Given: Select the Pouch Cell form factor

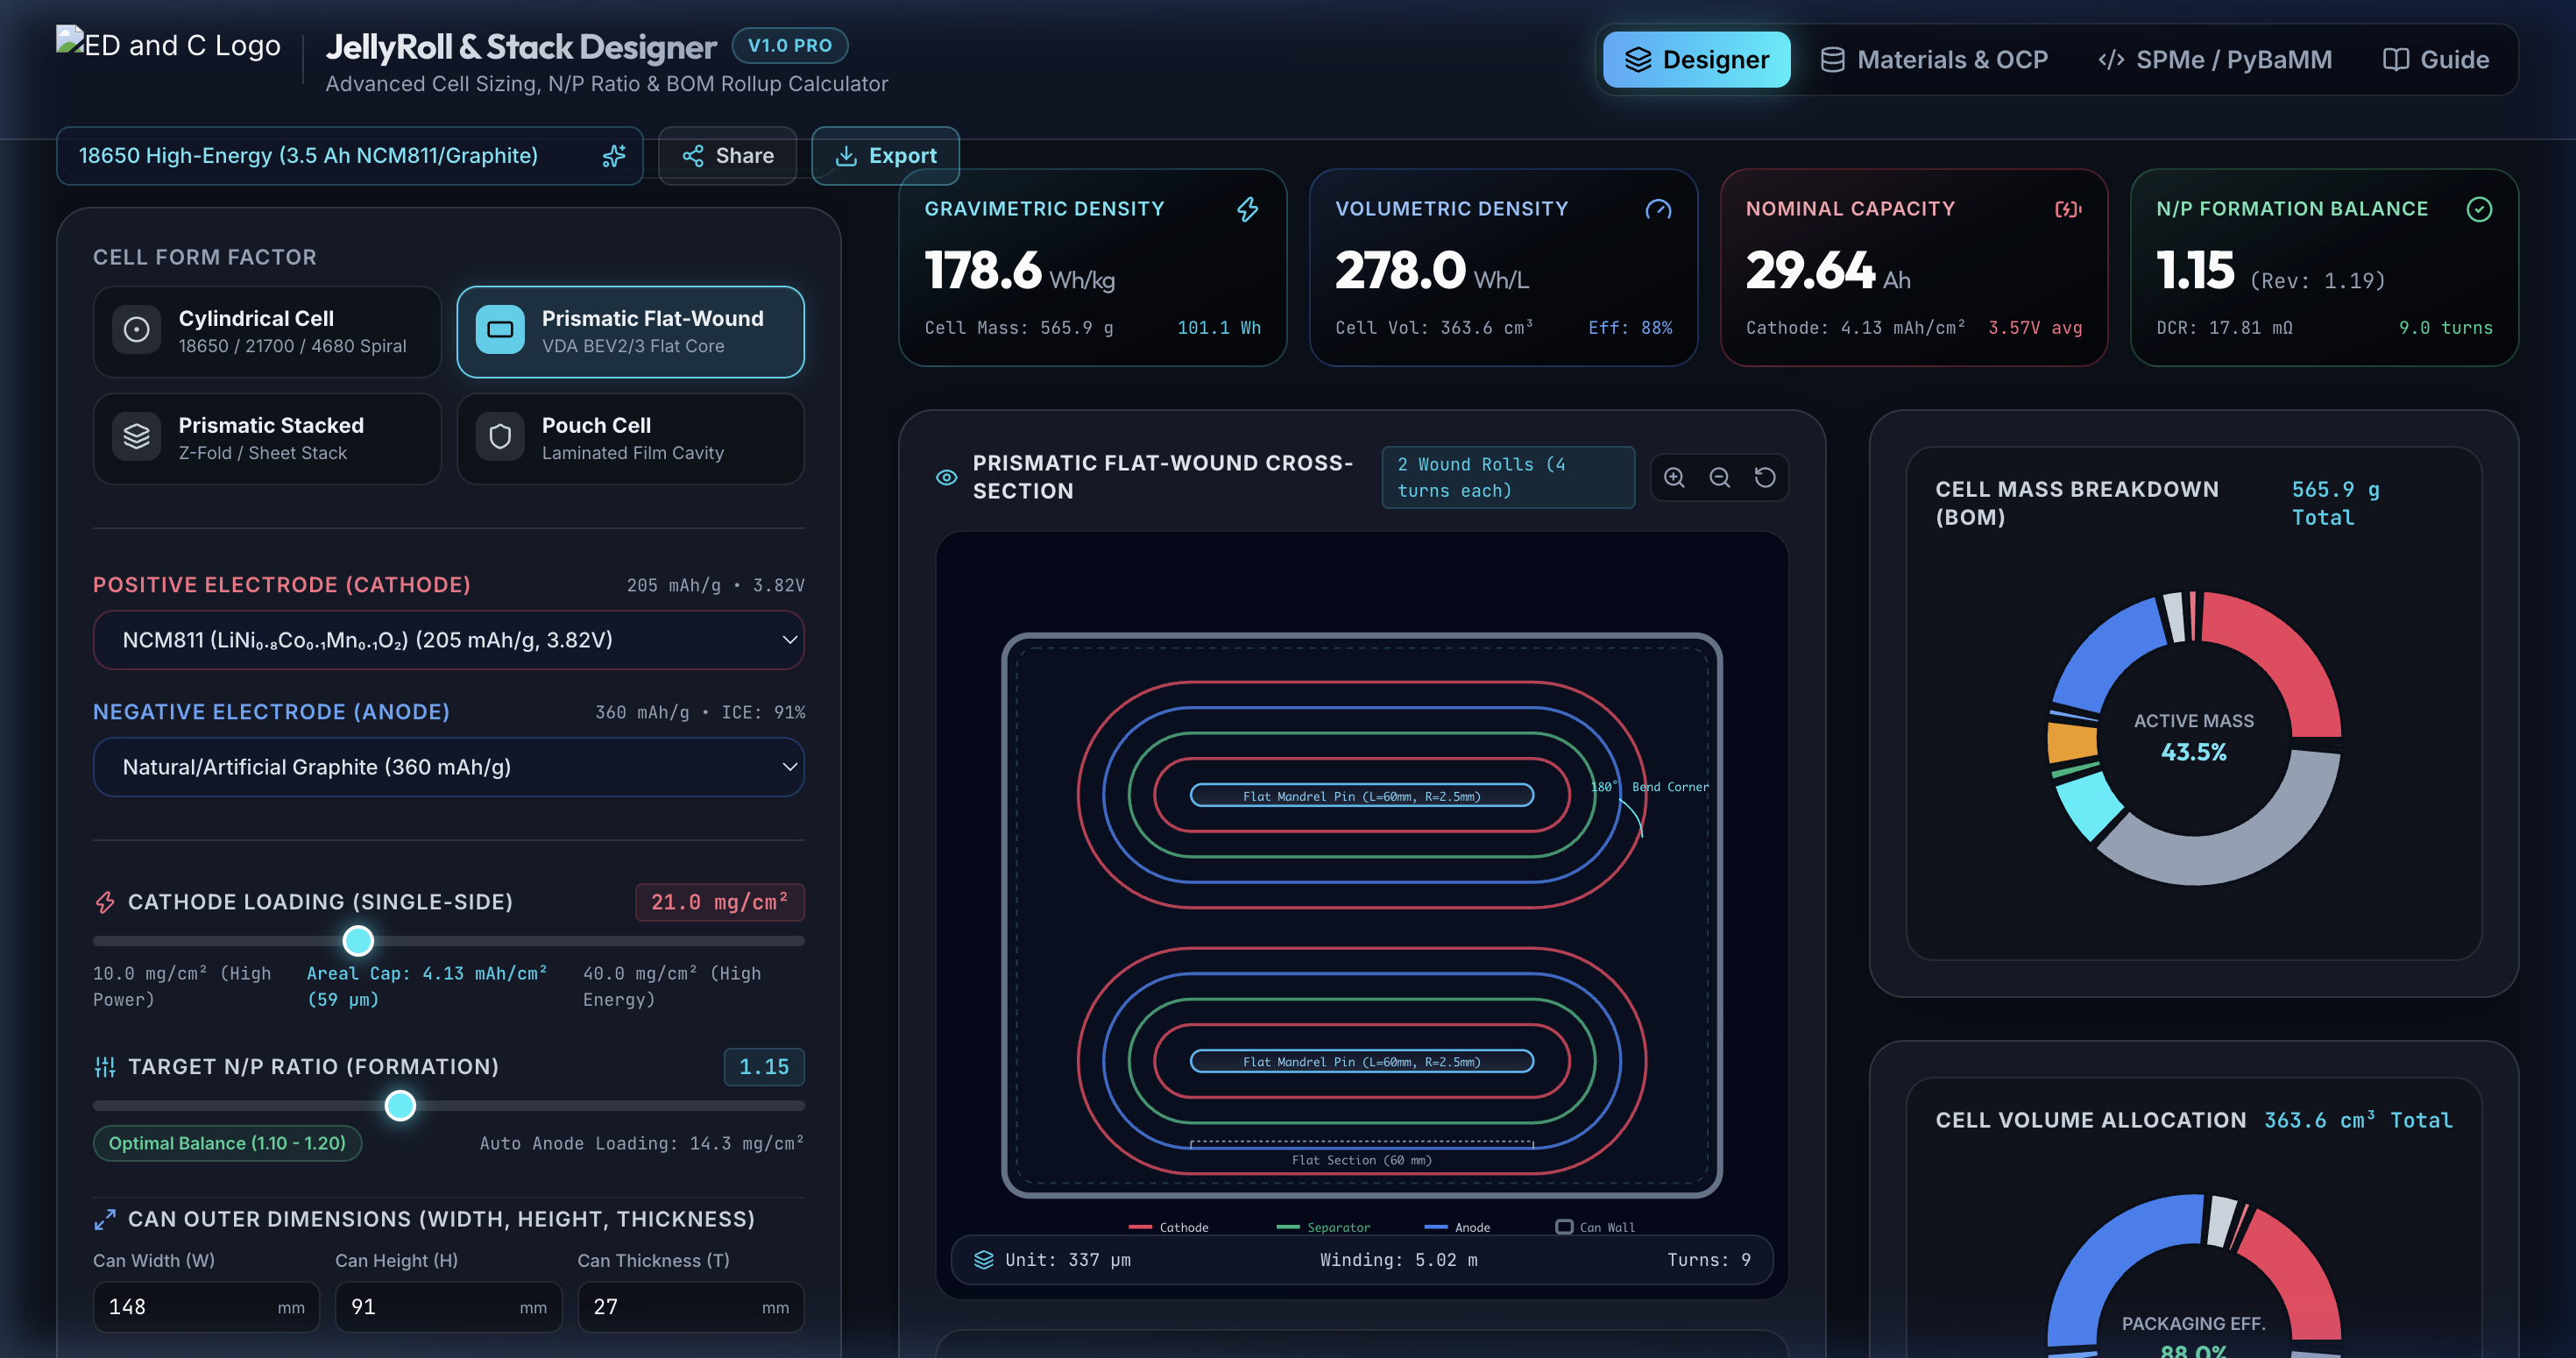Looking at the screenshot, I should [x=630, y=439].
